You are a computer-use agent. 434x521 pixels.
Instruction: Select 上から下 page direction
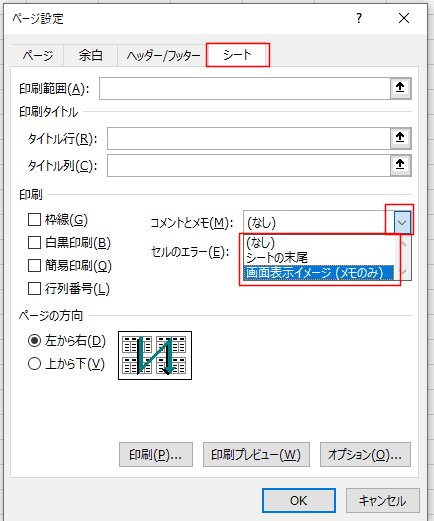34,364
